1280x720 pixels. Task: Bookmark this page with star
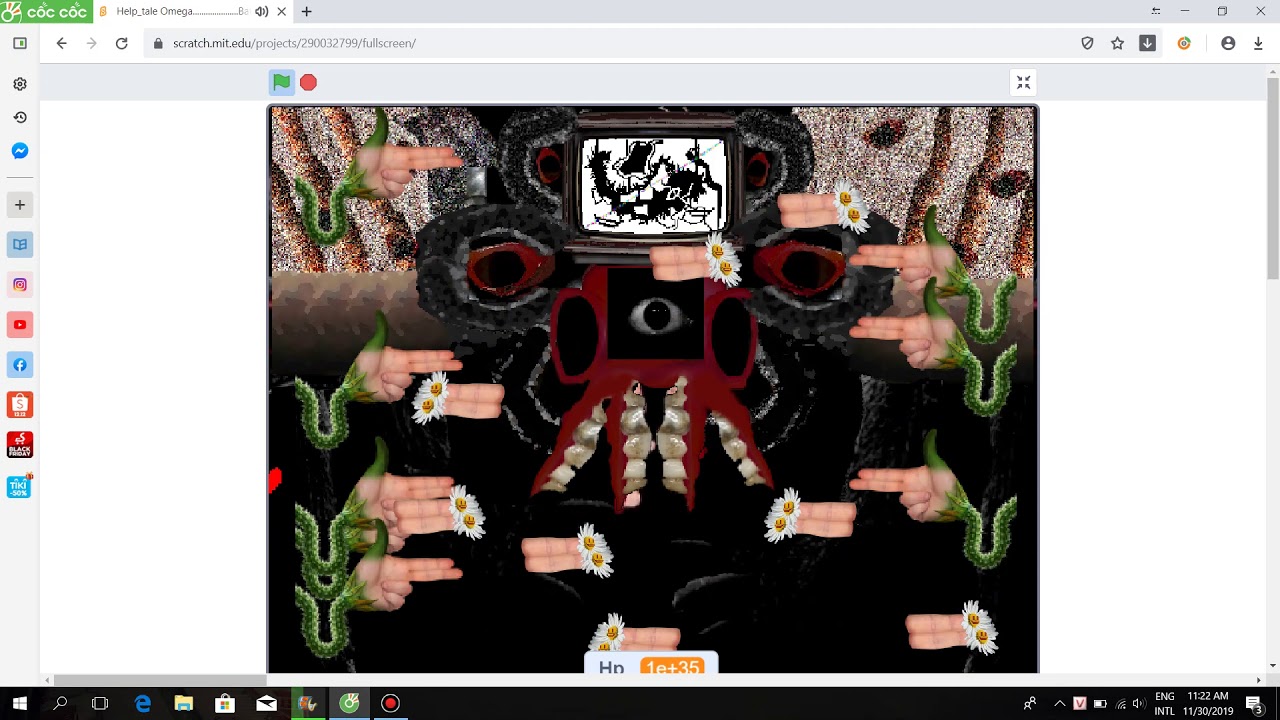(1117, 43)
